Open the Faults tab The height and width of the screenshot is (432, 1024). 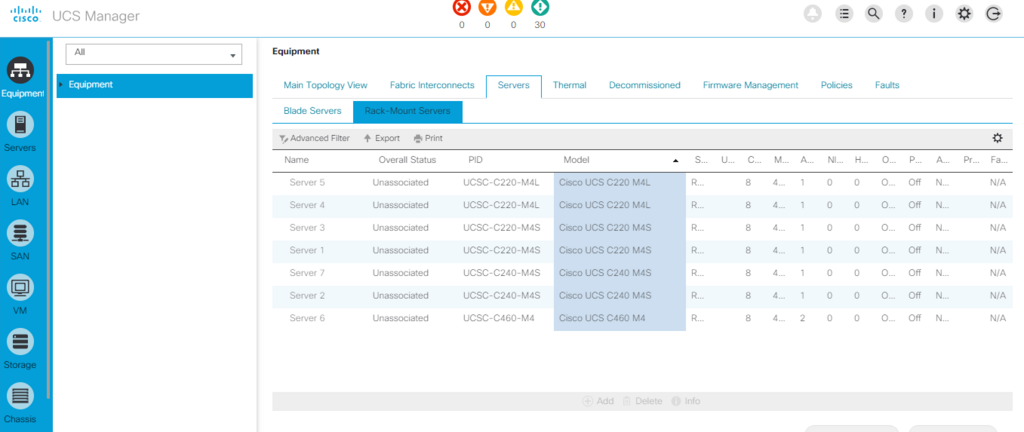[887, 85]
